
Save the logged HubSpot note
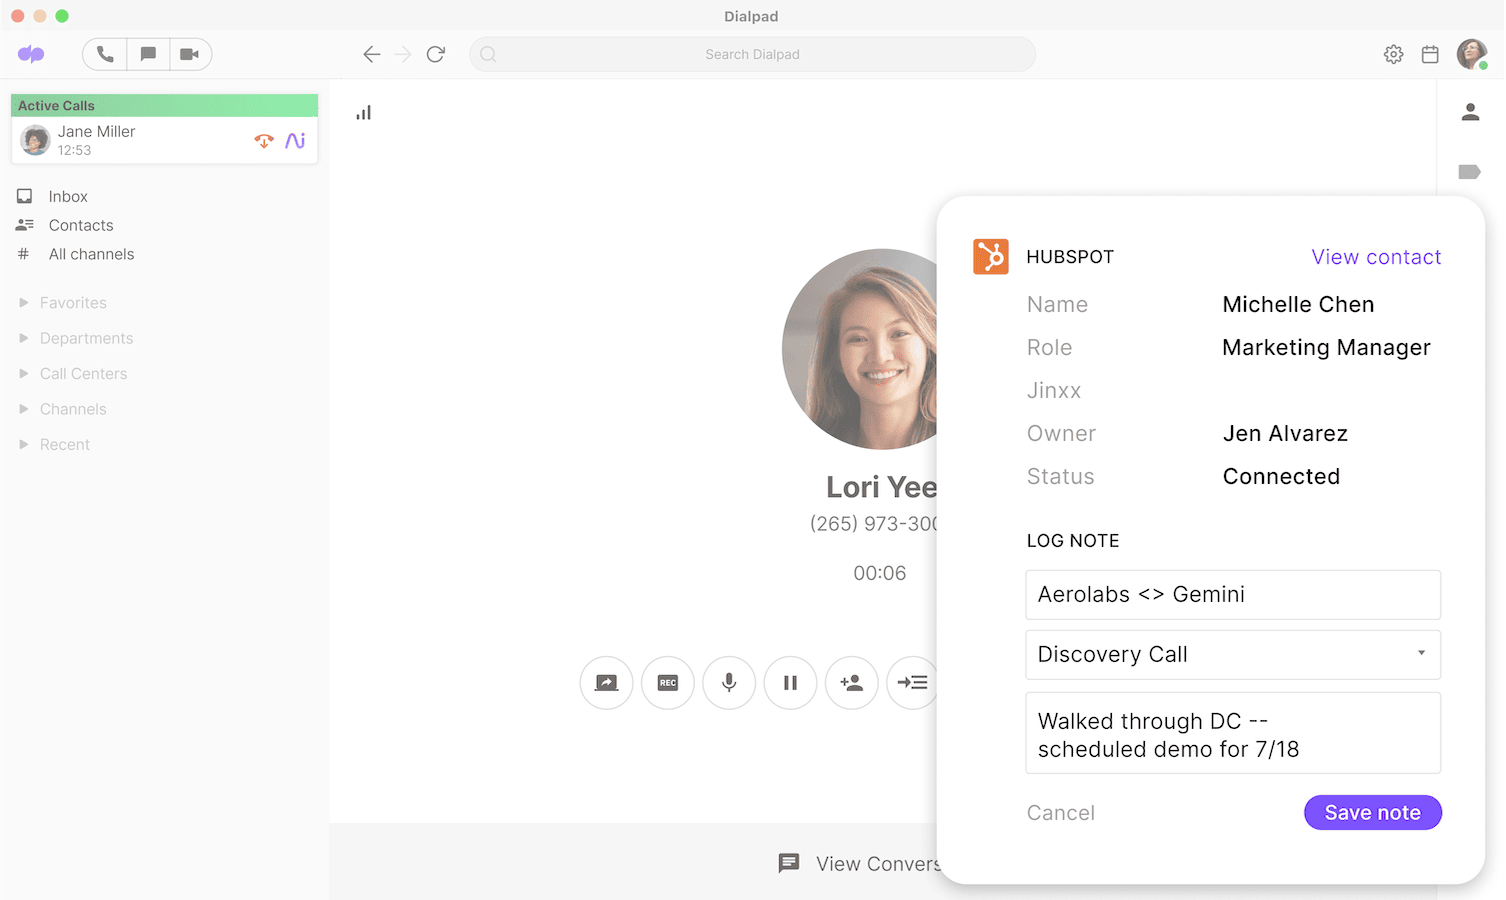pyautogui.click(x=1372, y=812)
